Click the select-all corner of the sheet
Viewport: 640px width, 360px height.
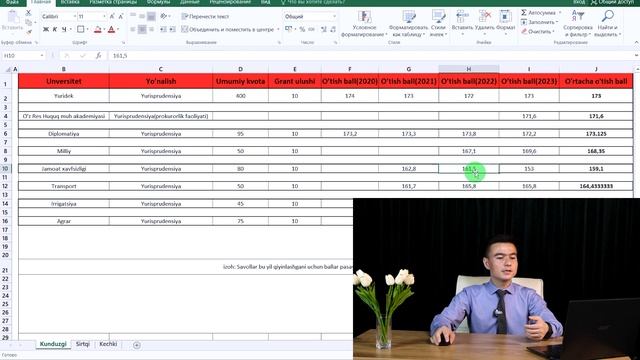pyautogui.click(x=7, y=69)
